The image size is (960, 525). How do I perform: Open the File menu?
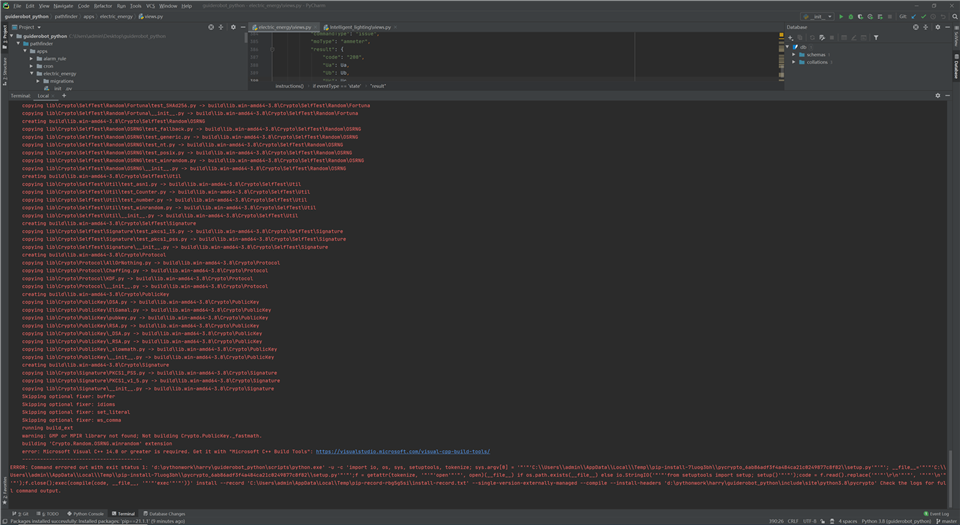[x=17, y=6]
